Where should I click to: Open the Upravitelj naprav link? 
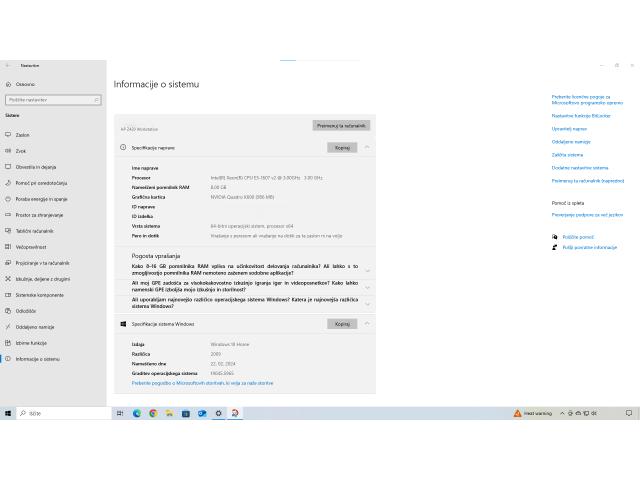click(569, 129)
